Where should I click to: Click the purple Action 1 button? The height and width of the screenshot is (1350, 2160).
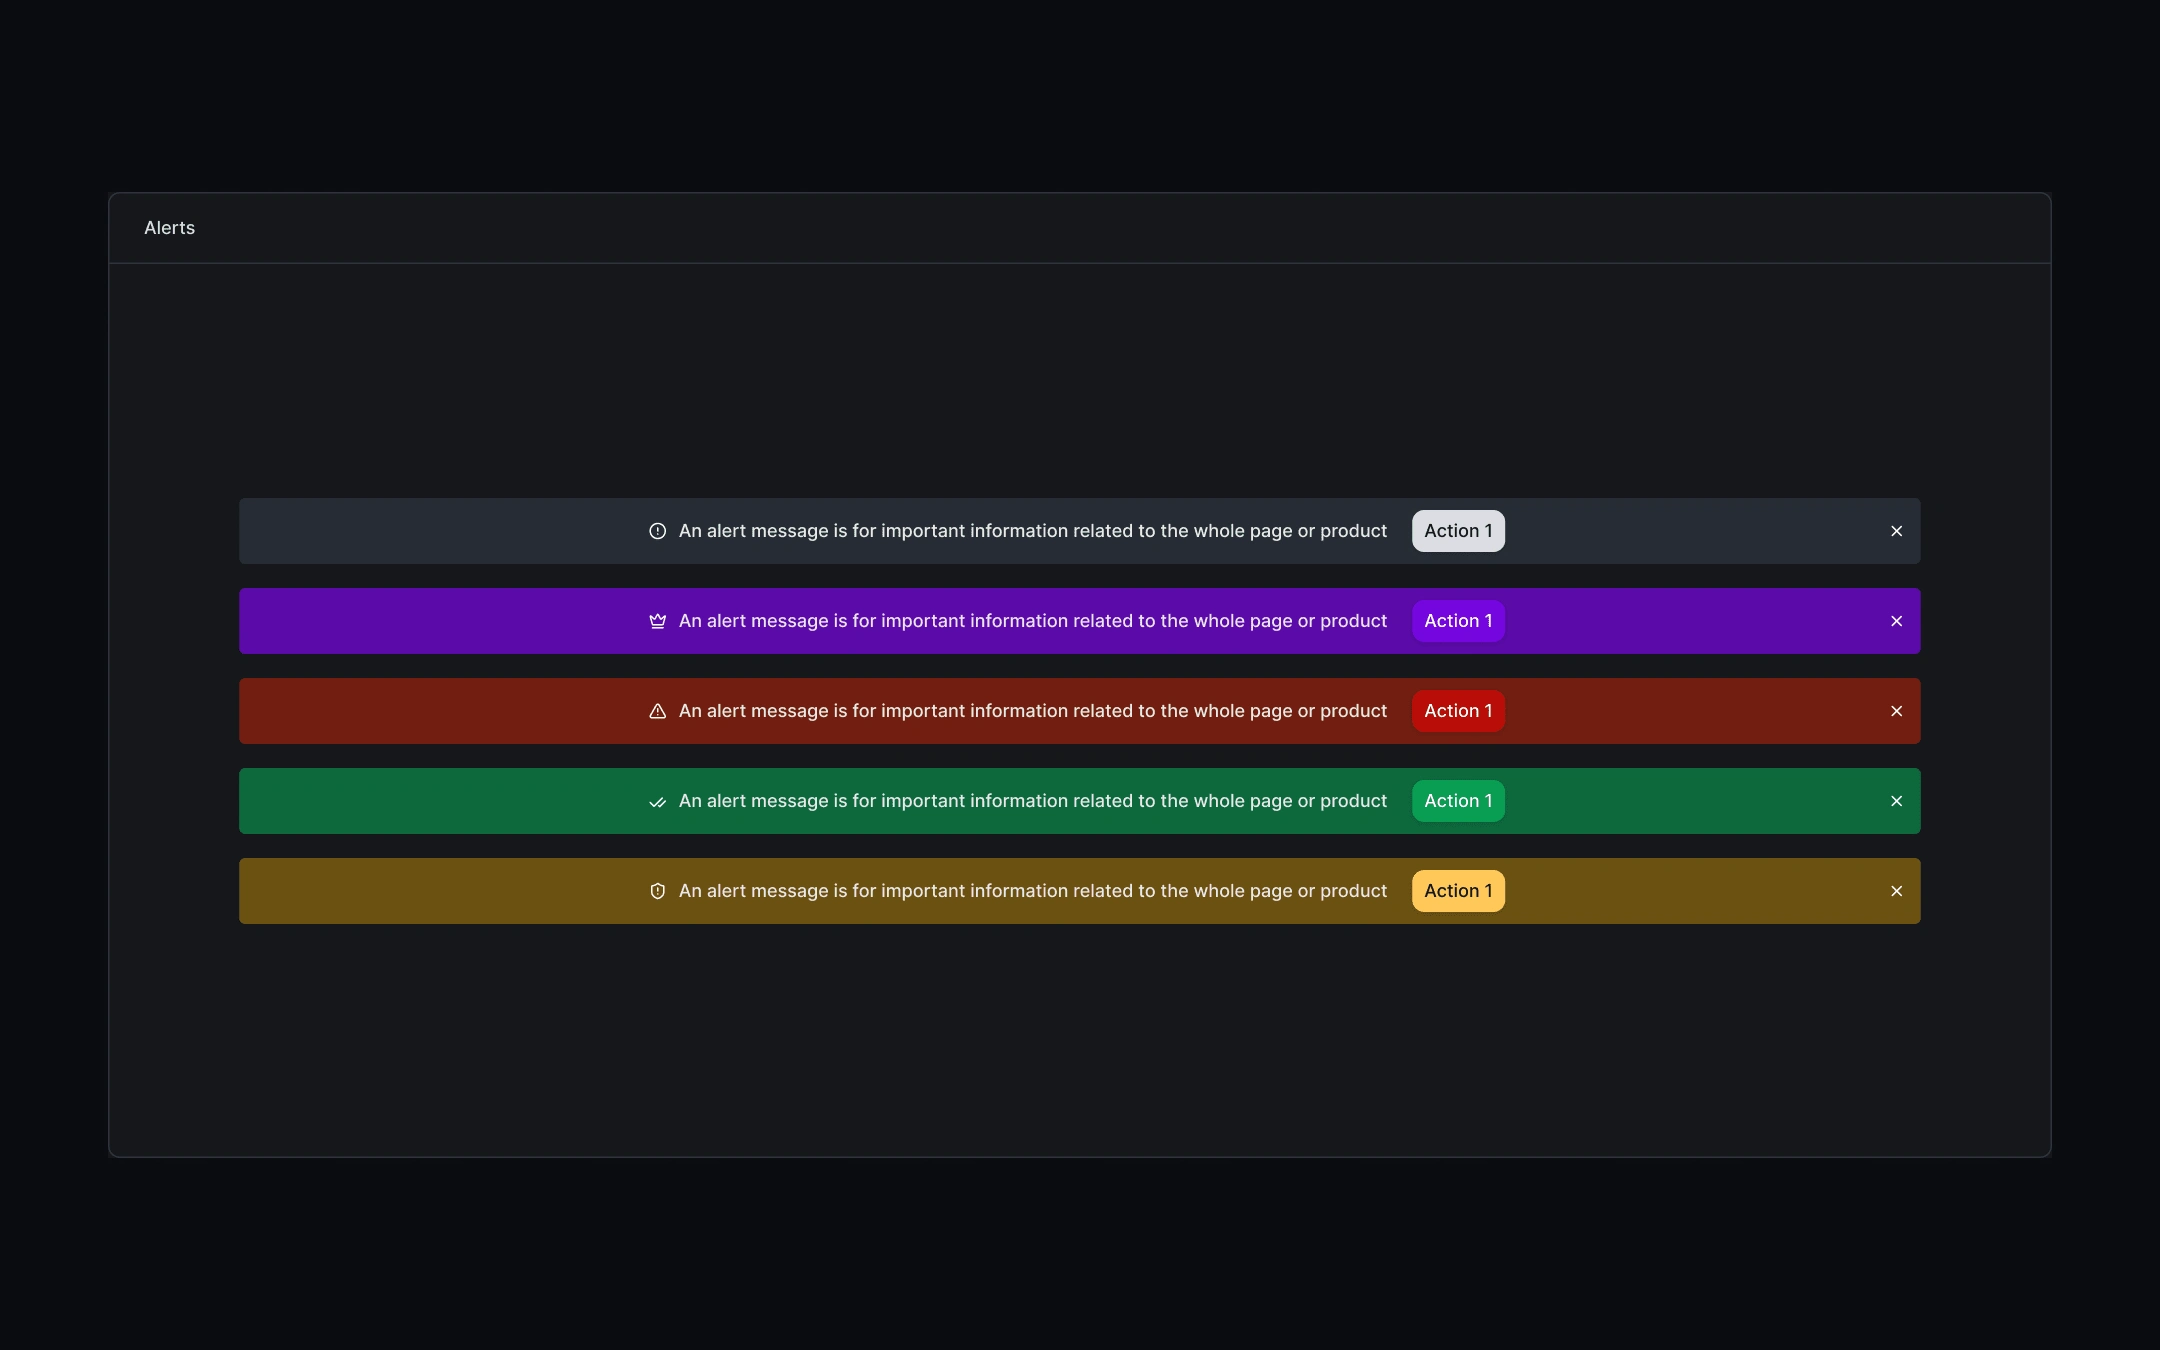coord(1458,621)
